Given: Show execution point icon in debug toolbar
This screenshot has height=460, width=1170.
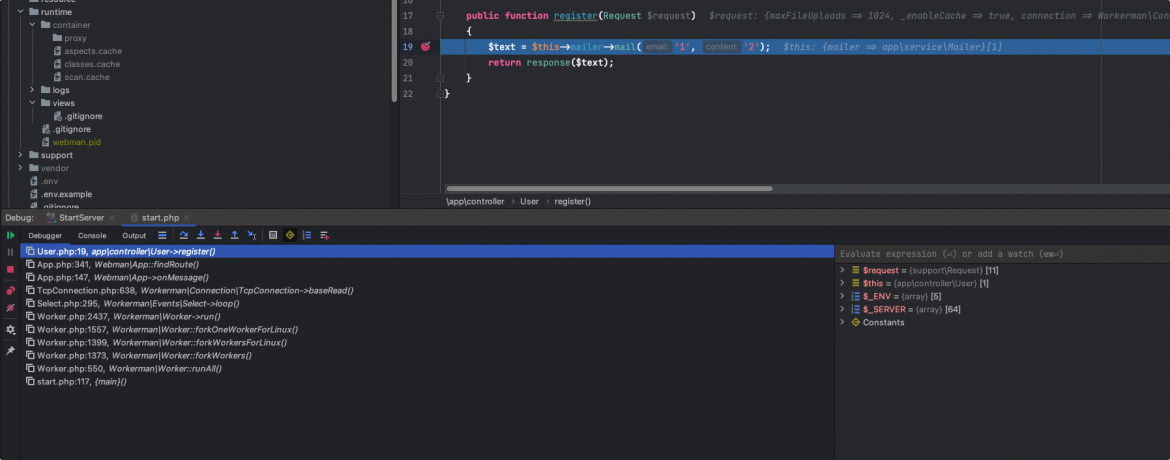Looking at the screenshot, I should pyautogui.click(x=162, y=235).
